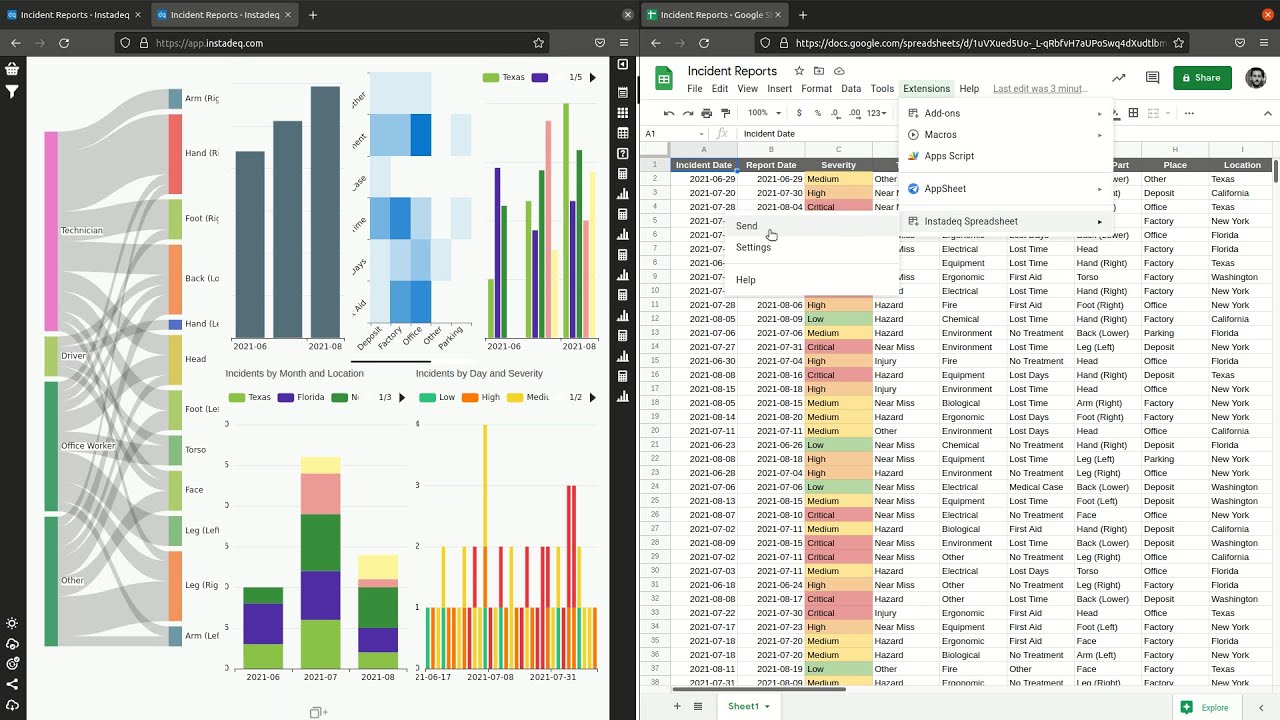Advance the 1/2 legend page arrow
This screenshot has height=720, width=1280.
point(593,397)
